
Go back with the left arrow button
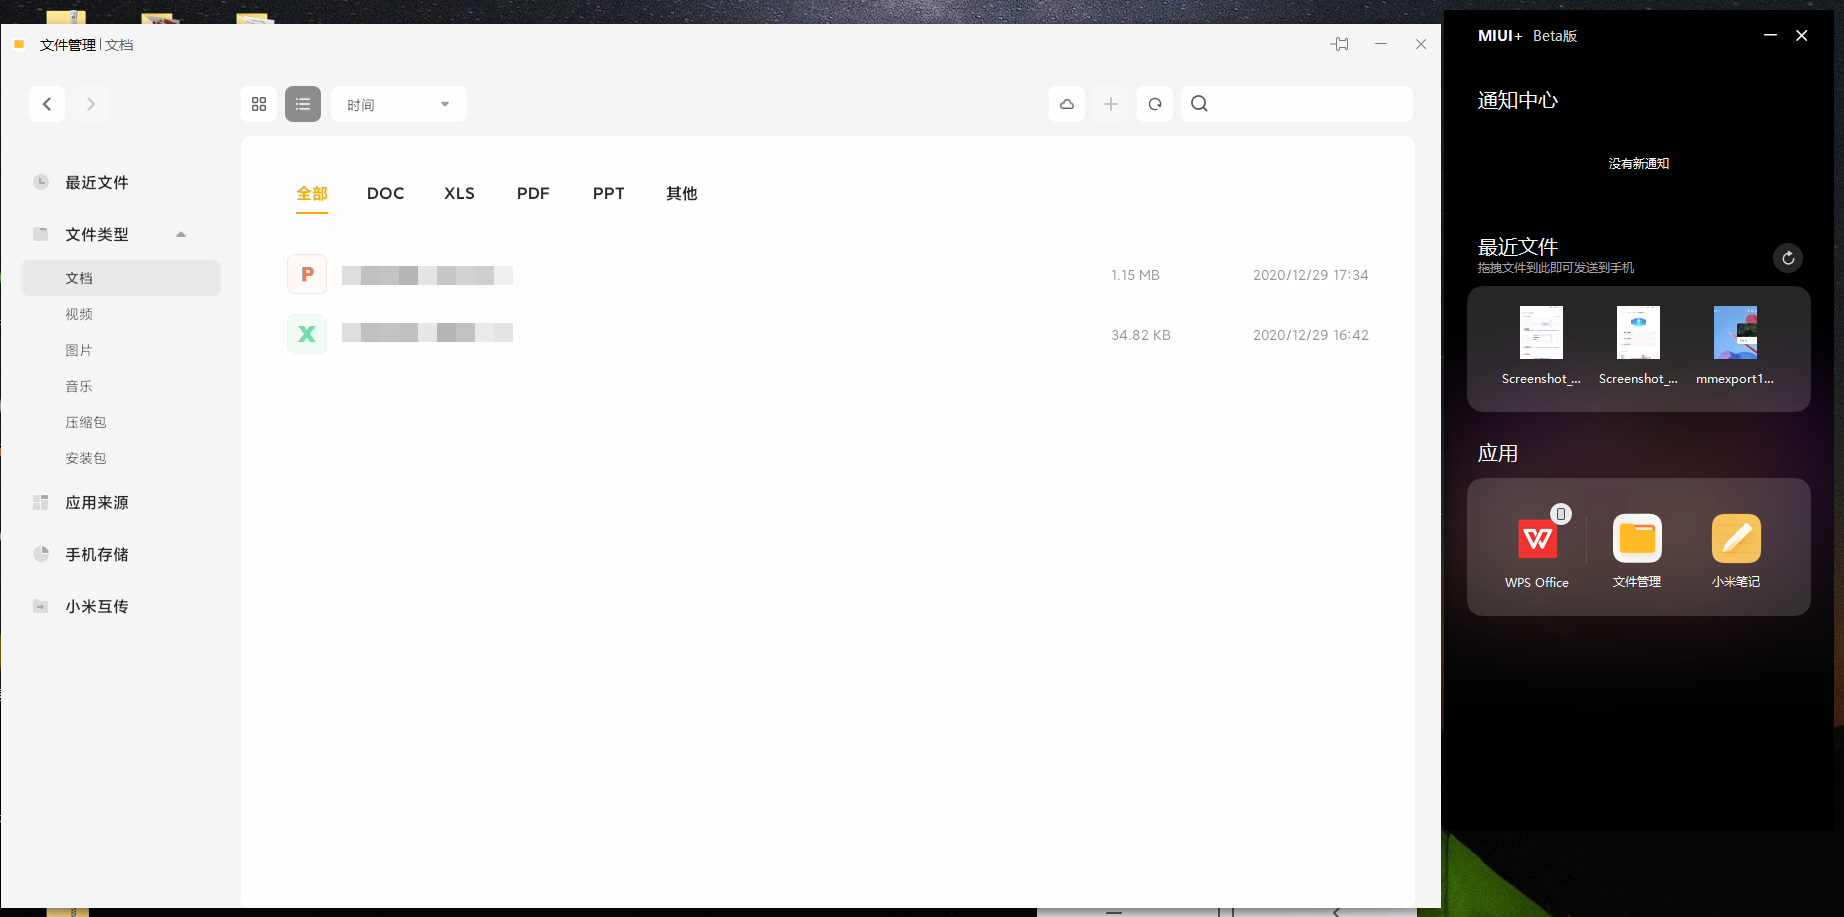pos(47,104)
